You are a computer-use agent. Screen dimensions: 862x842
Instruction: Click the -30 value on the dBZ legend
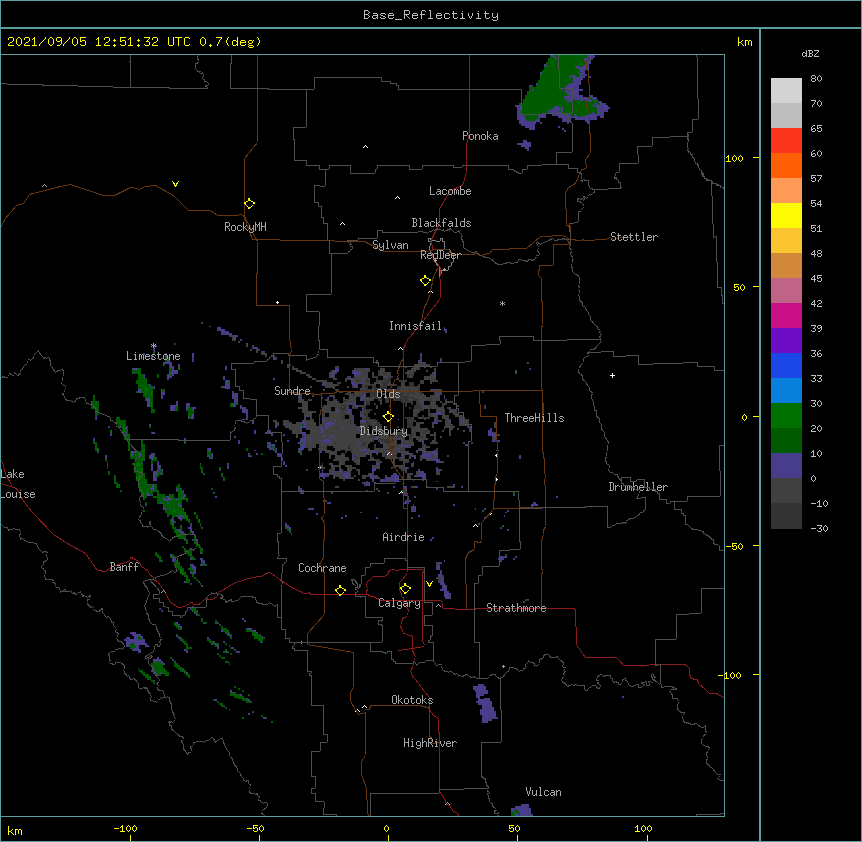(819, 528)
